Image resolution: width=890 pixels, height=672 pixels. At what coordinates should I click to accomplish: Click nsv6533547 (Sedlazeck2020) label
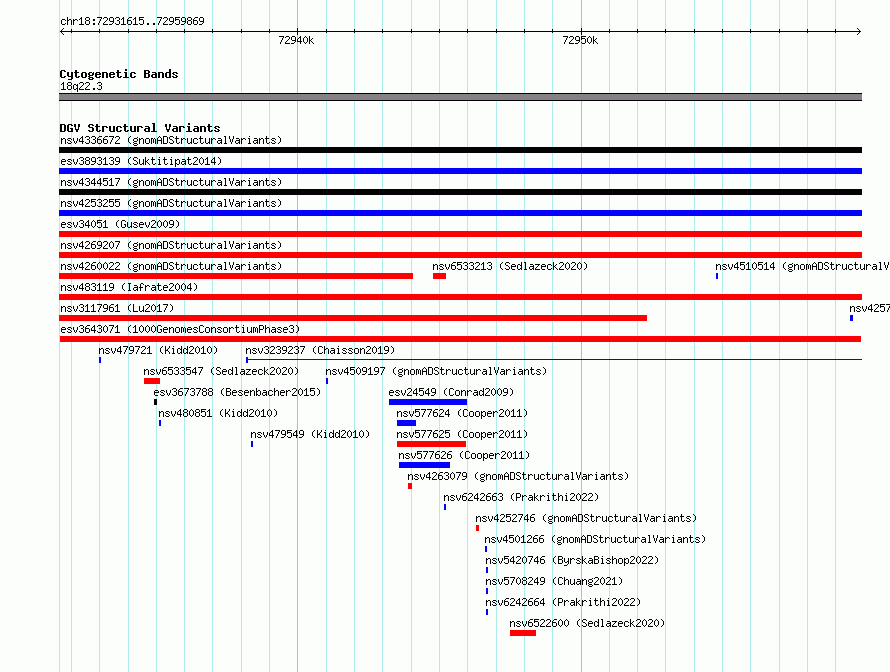pos(221,371)
